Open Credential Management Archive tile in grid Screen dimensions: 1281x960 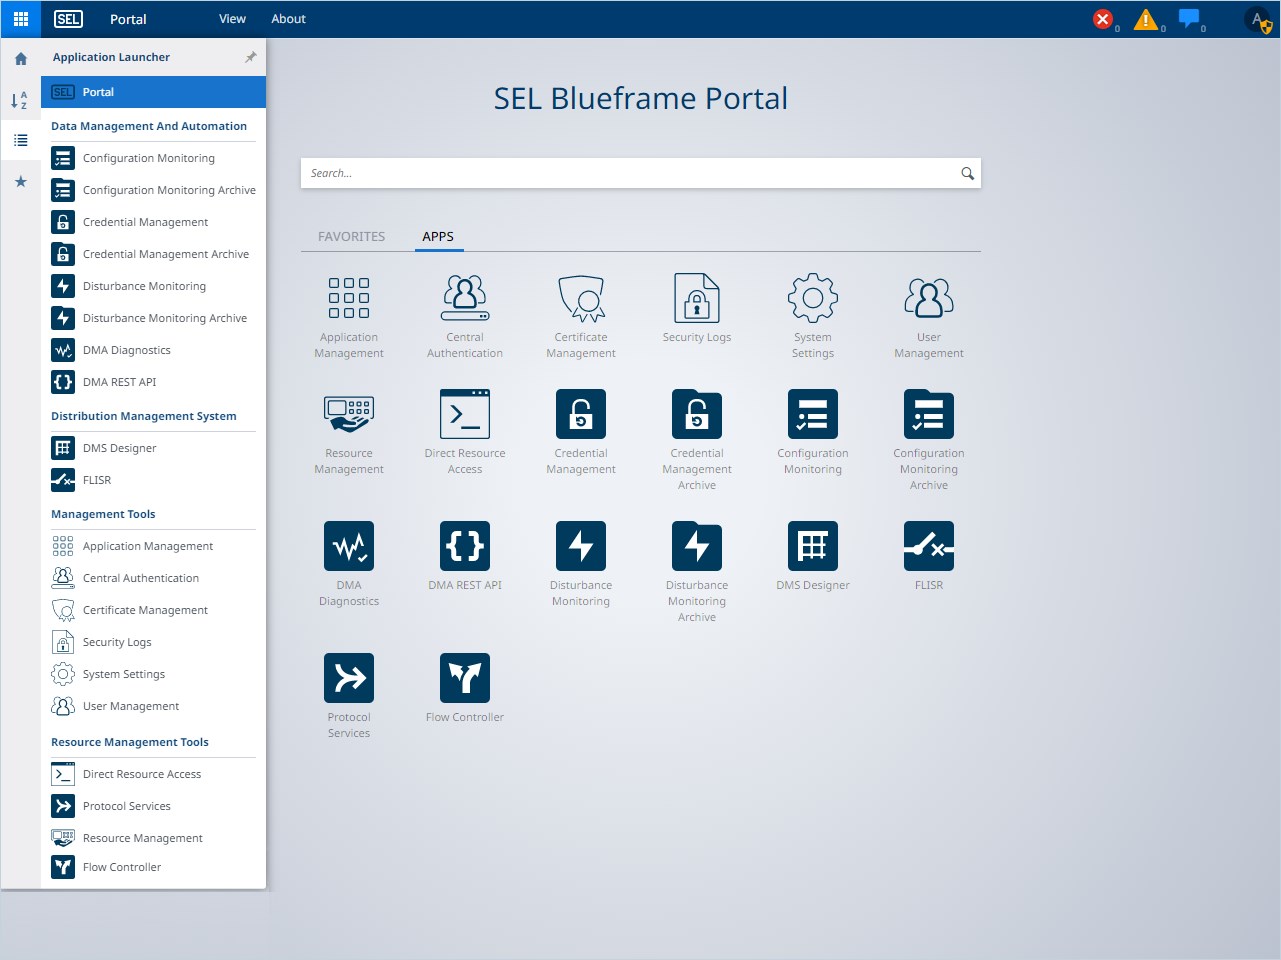click(x=697, y=440)
